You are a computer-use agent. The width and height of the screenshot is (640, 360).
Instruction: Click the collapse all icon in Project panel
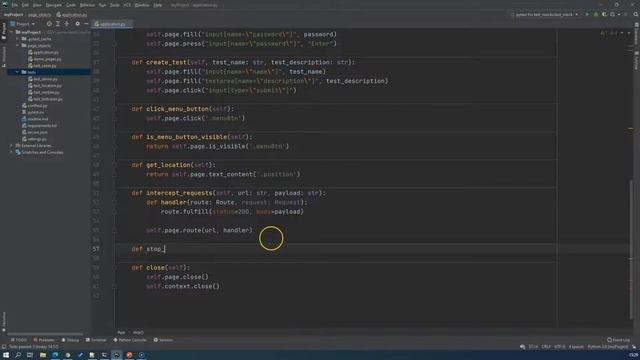(67, 24)
